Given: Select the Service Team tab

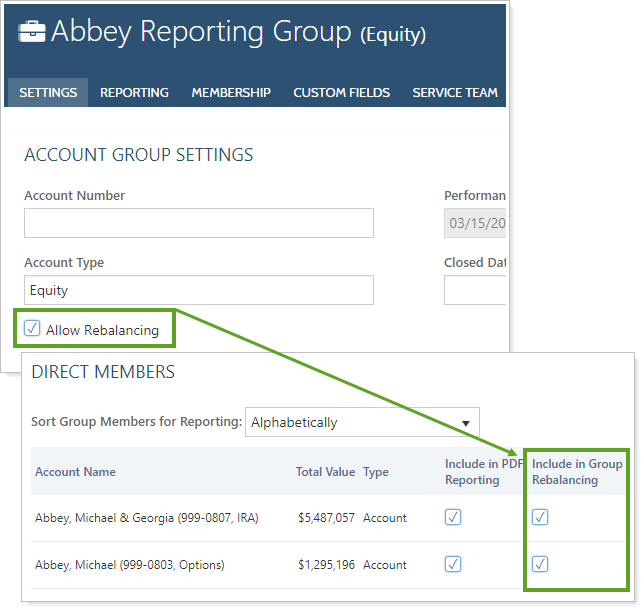Looking at the screenshot, I should tap(454, 92).
